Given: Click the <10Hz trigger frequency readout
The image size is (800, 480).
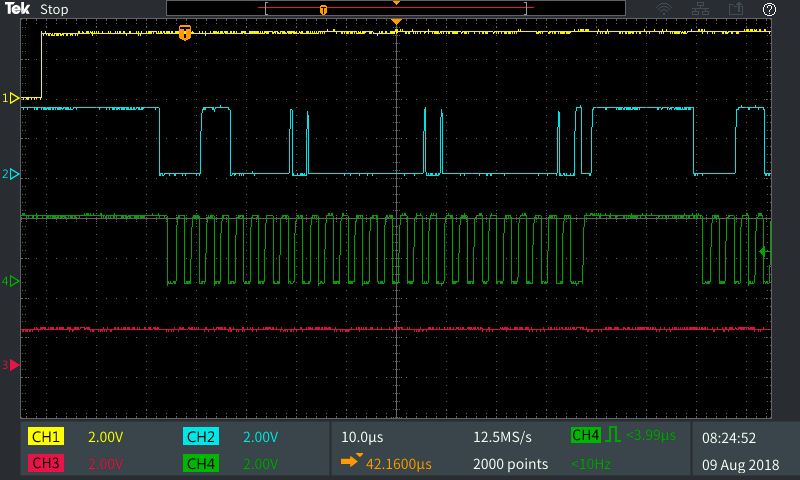Looking at the screenshot, I should tap(591, 464).
